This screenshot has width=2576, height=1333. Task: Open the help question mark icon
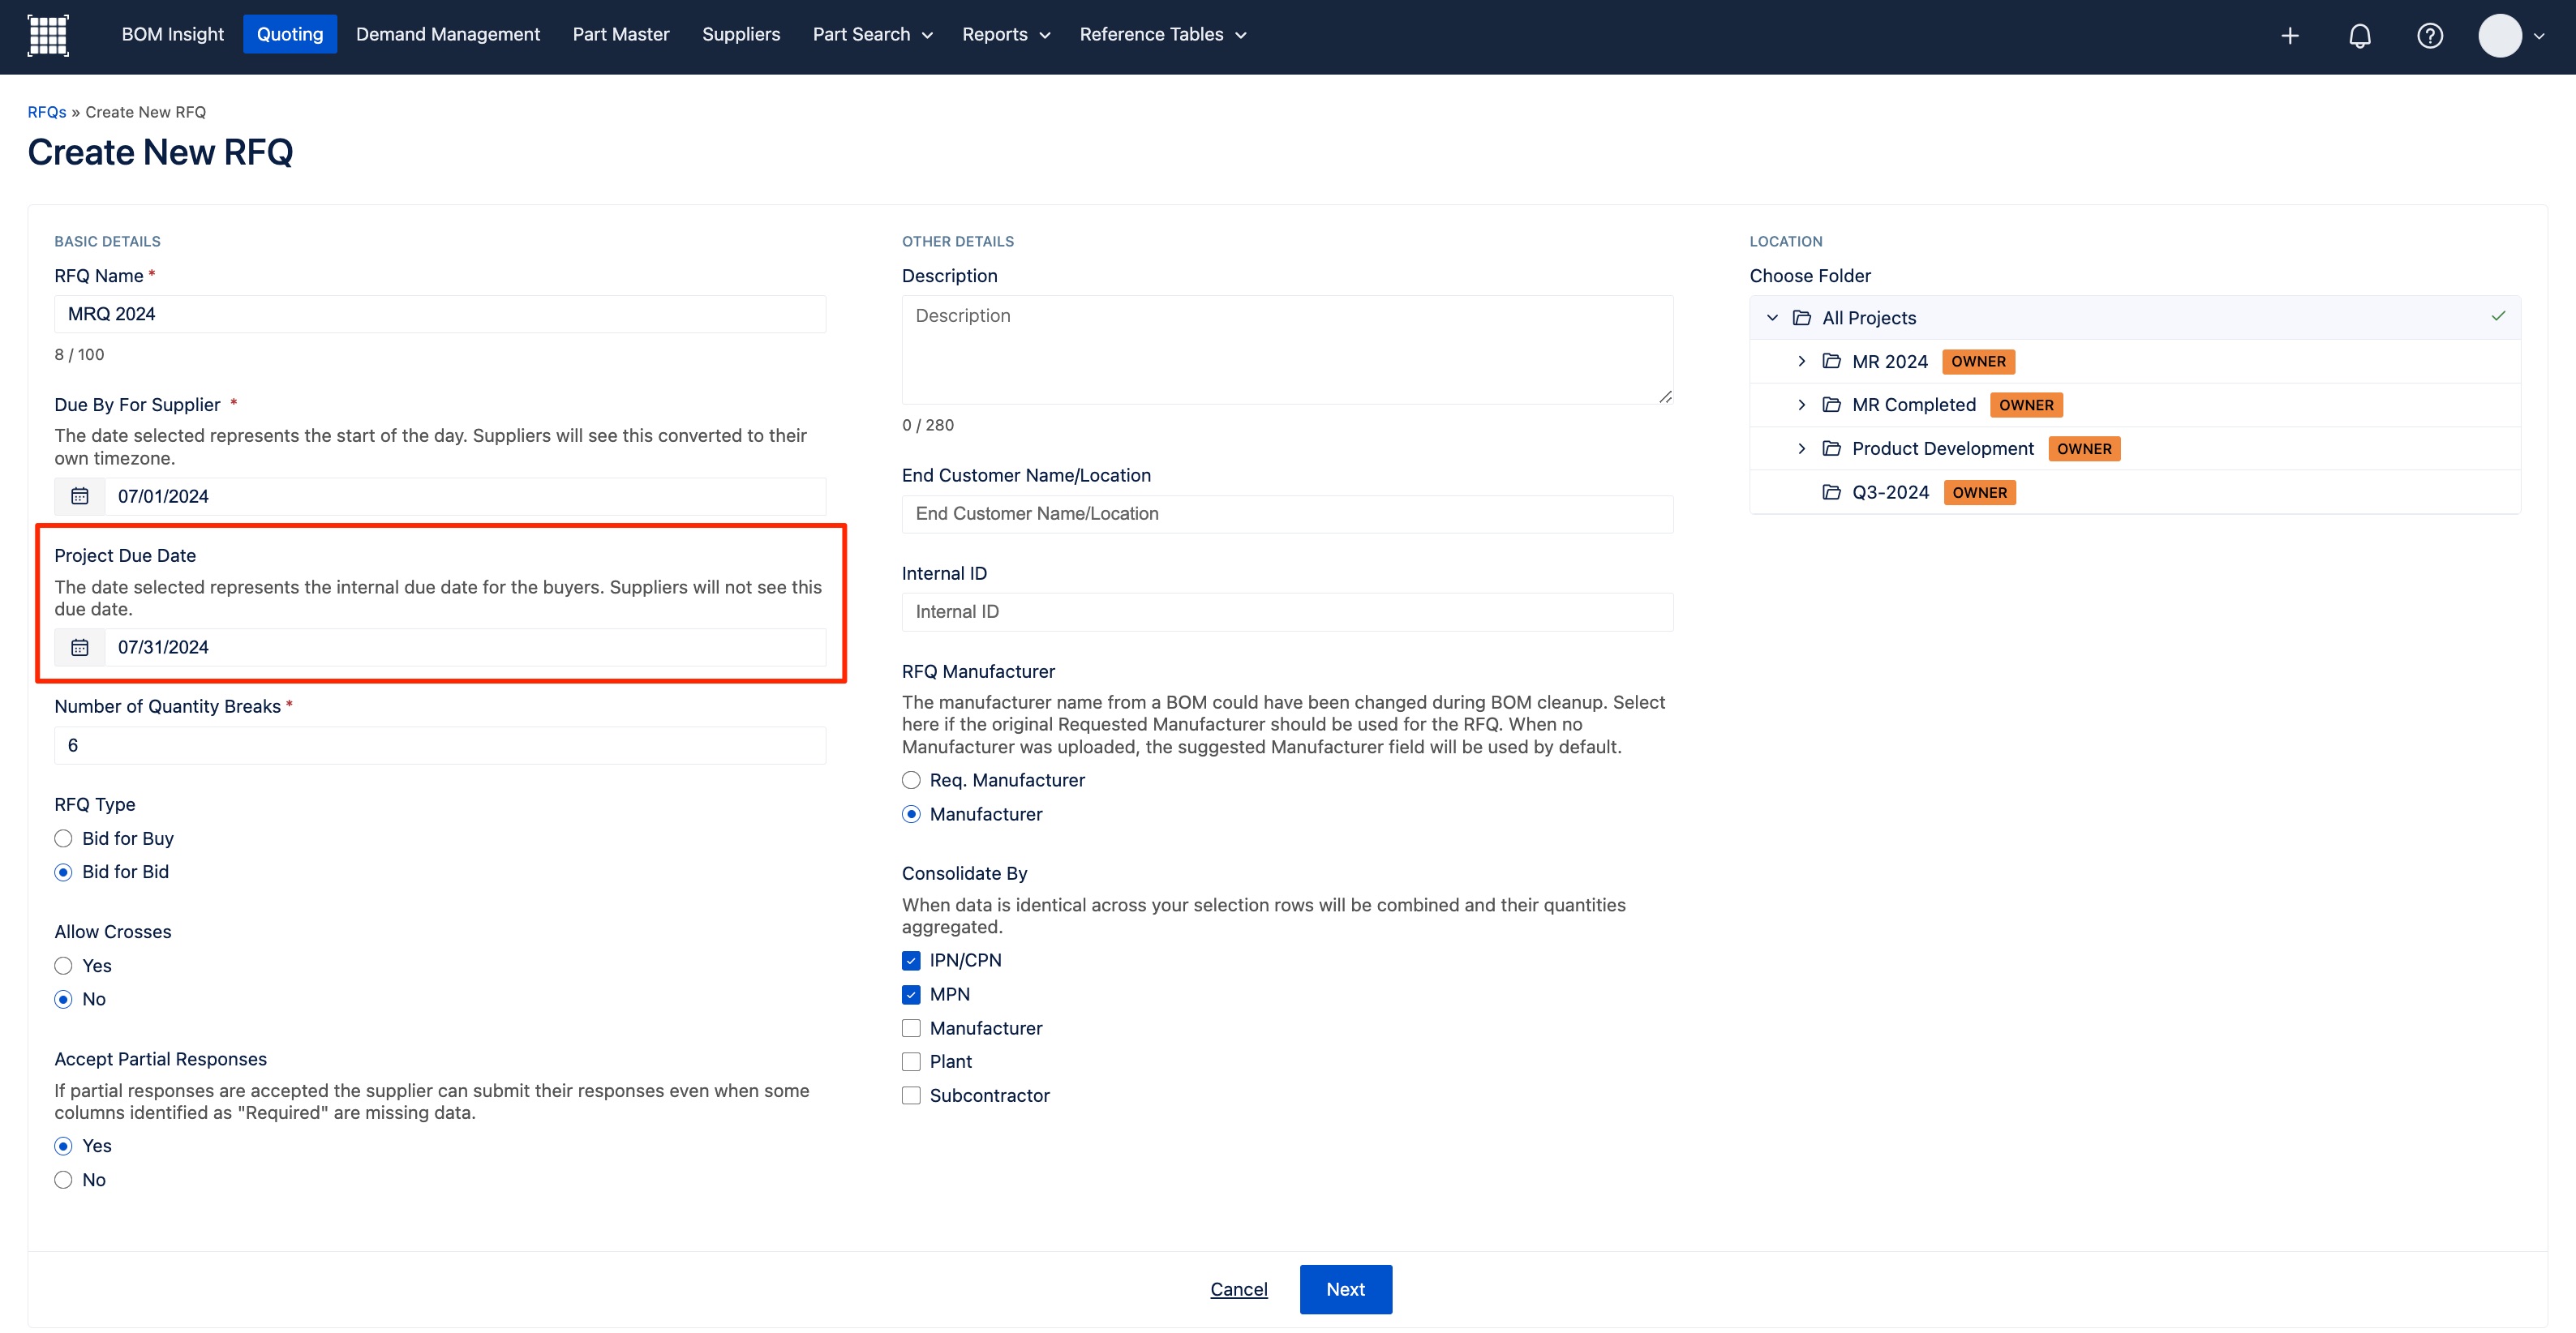(2430, 36)
